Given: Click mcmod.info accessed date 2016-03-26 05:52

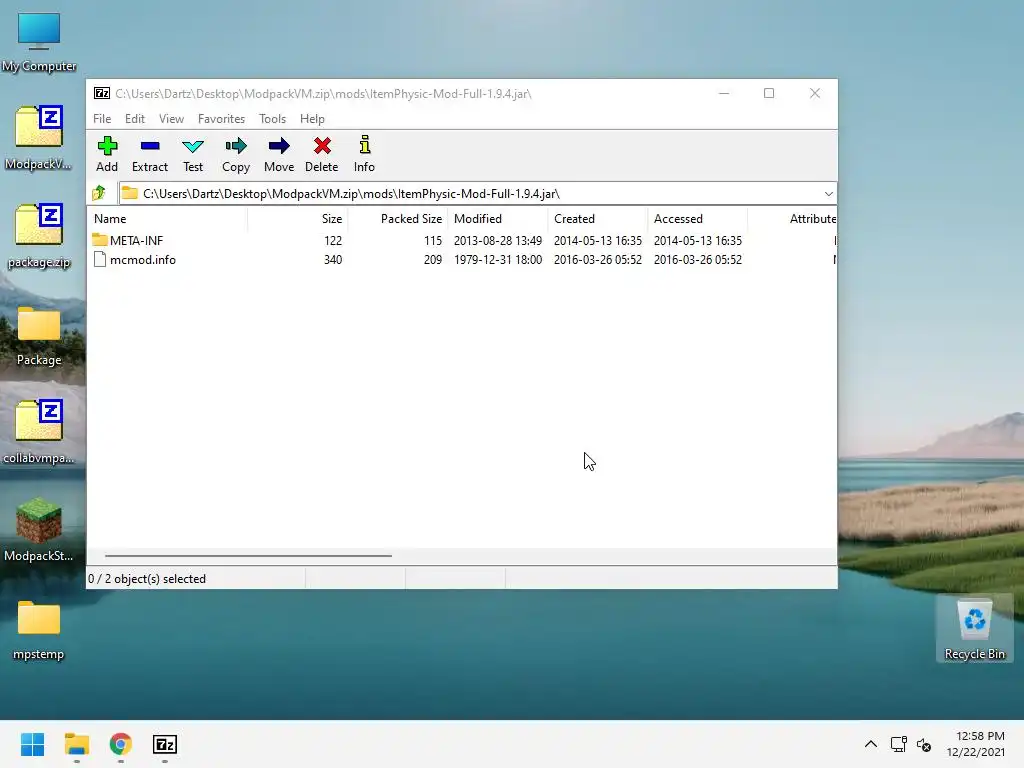Looking at the screenshot, I should 697,259.
